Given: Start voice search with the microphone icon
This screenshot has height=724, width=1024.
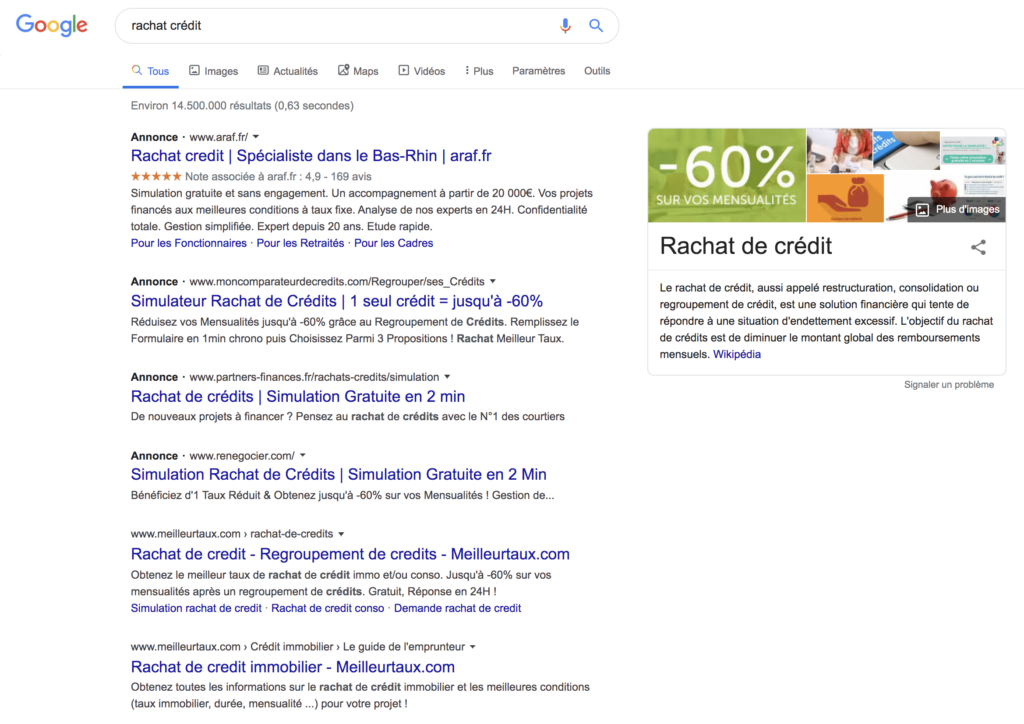Looking at the screenshot, I should [x=566, y=25].
